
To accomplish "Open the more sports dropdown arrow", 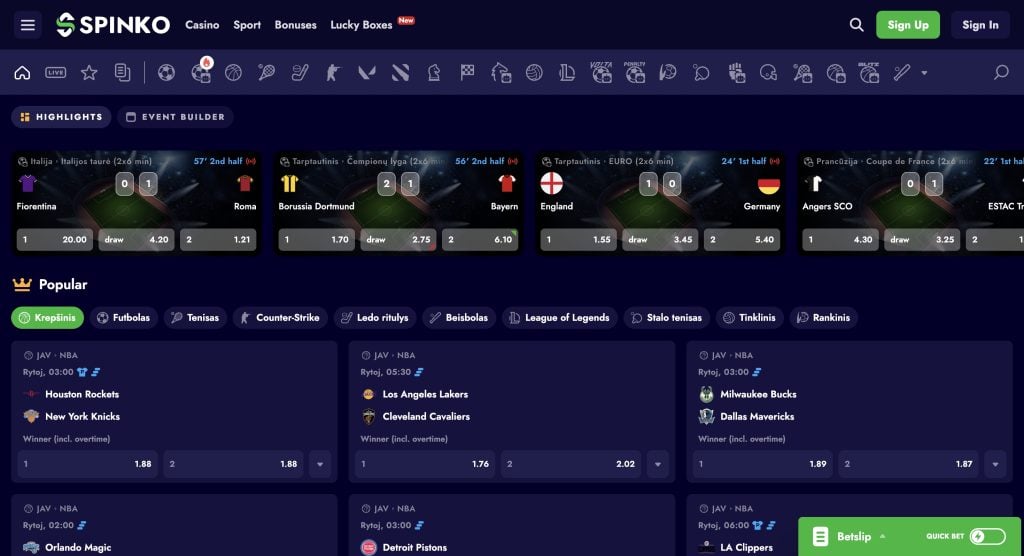I will click(924, 73).
